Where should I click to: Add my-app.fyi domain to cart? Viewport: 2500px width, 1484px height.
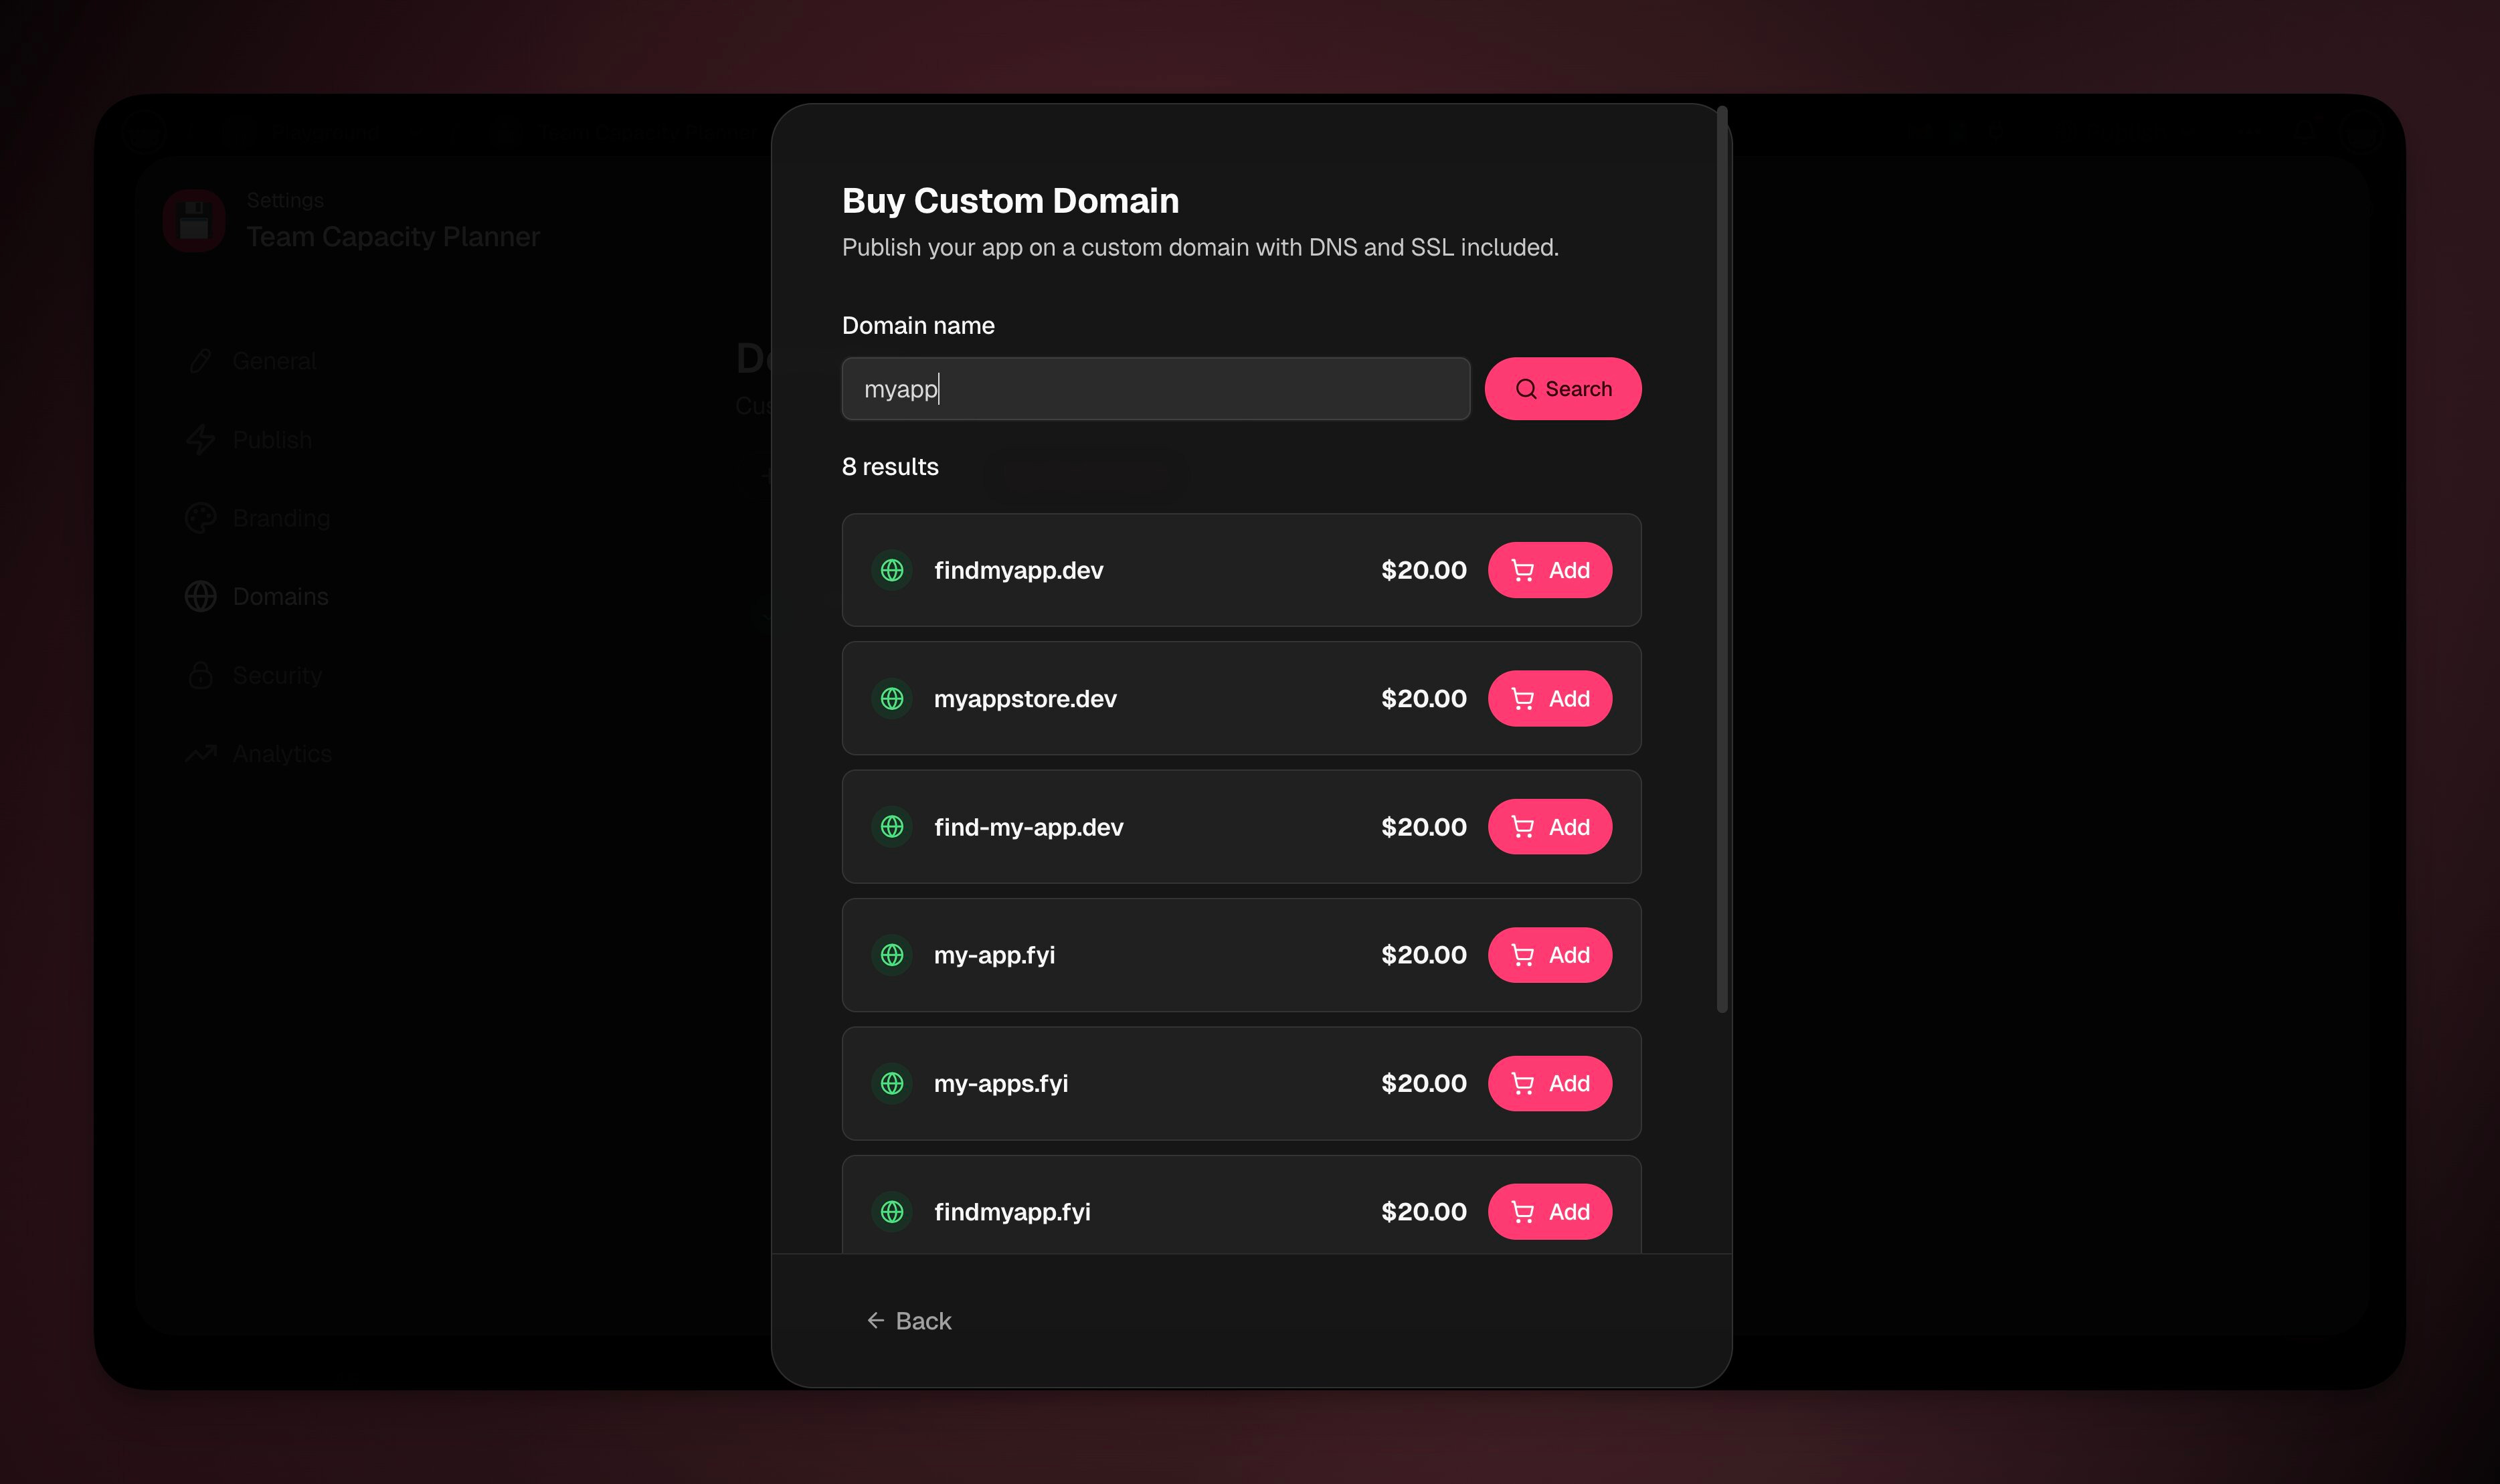click(1549, 955)
